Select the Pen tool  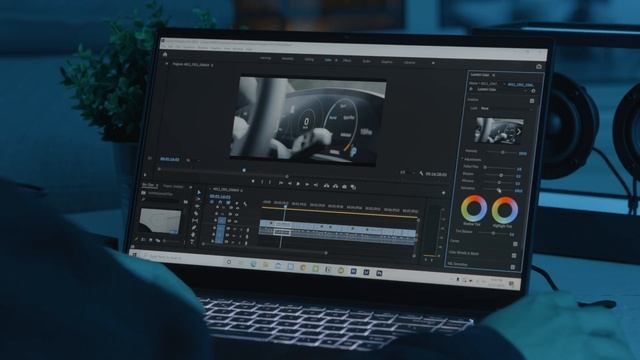195,227
